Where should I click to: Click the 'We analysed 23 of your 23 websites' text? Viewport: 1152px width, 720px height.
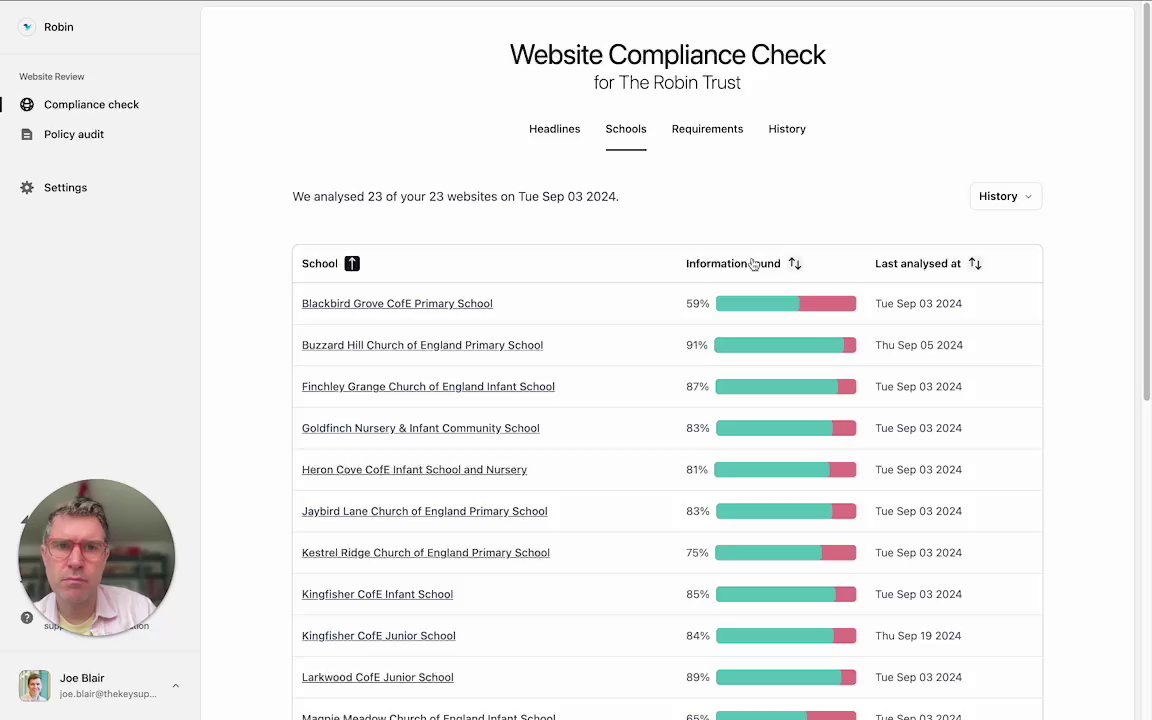tap(456, 197)
